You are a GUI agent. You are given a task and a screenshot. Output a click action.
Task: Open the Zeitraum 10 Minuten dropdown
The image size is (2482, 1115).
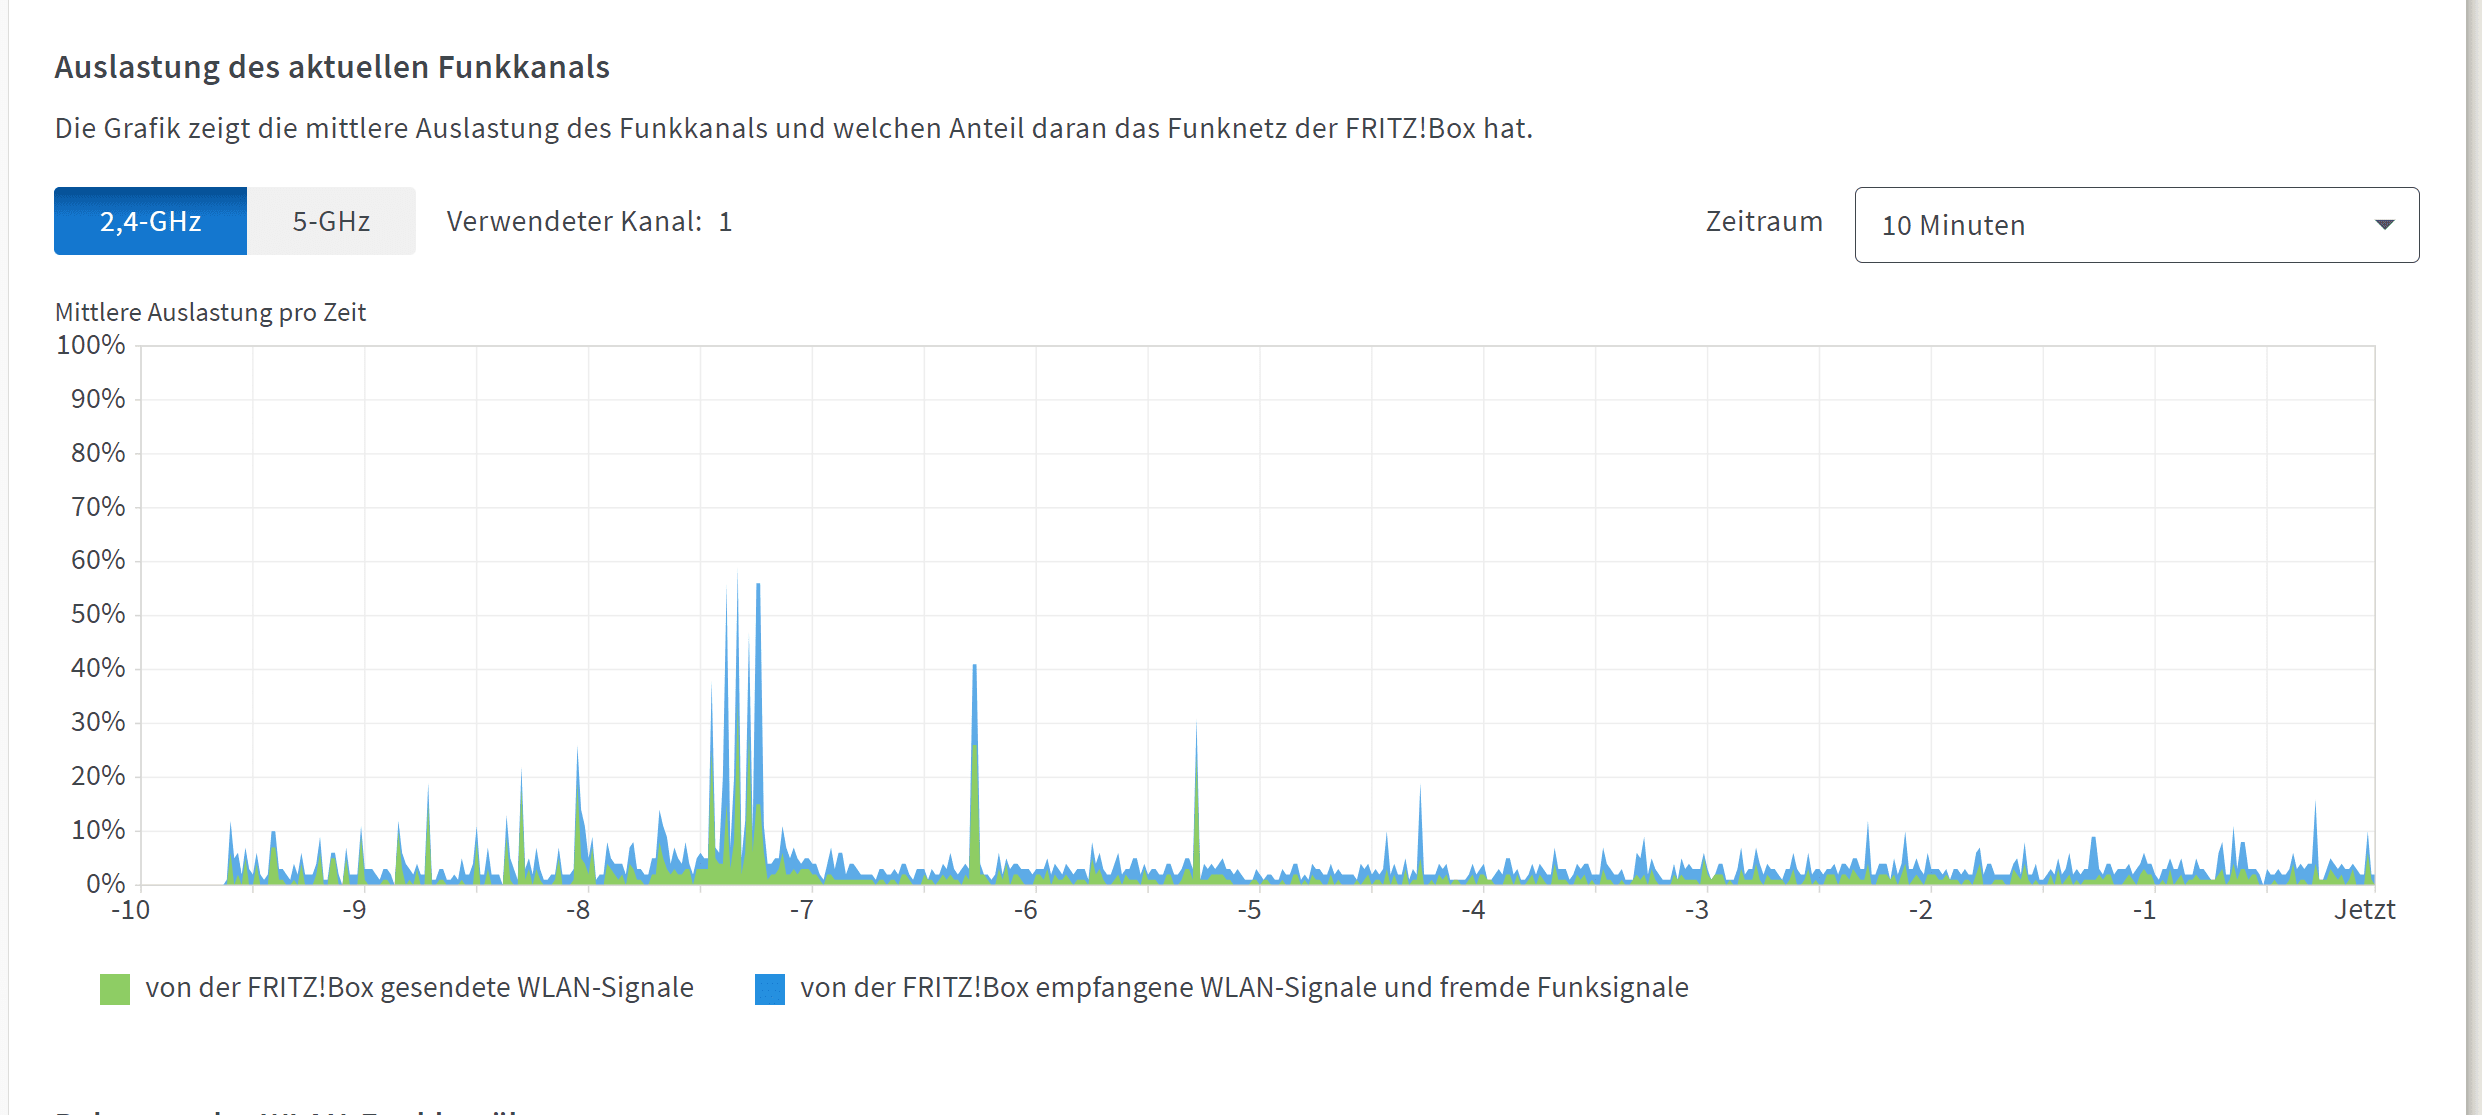pyautogui.click(x=2135, y=225)
